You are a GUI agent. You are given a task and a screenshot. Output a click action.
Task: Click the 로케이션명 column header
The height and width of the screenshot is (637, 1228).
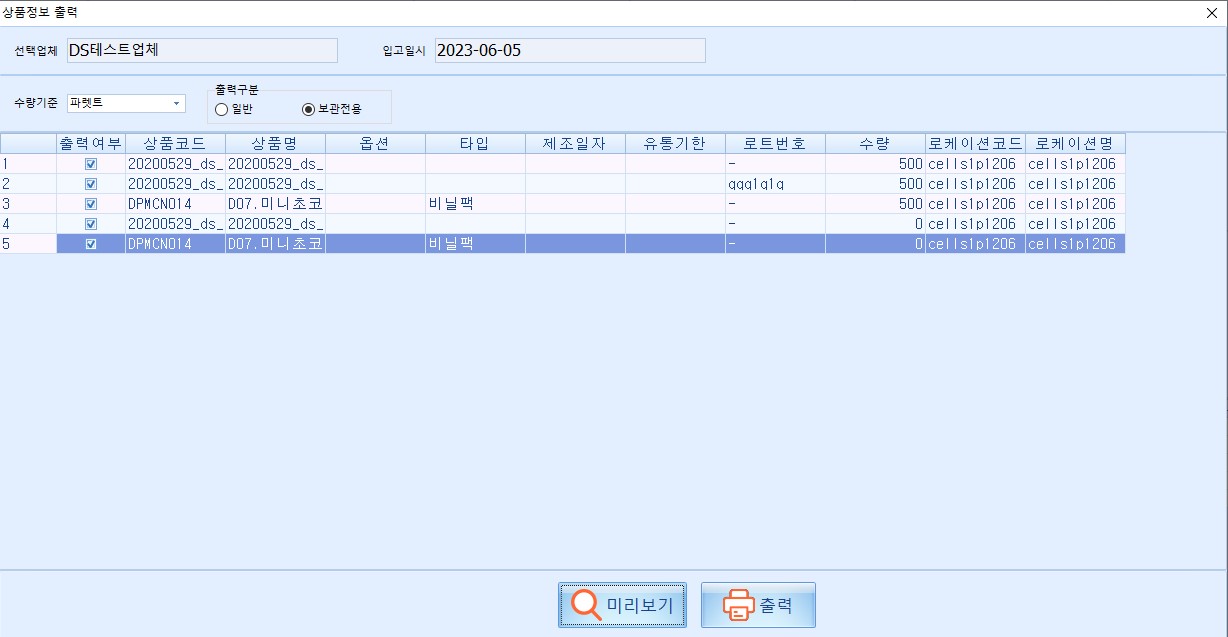tap(1075, 143)
